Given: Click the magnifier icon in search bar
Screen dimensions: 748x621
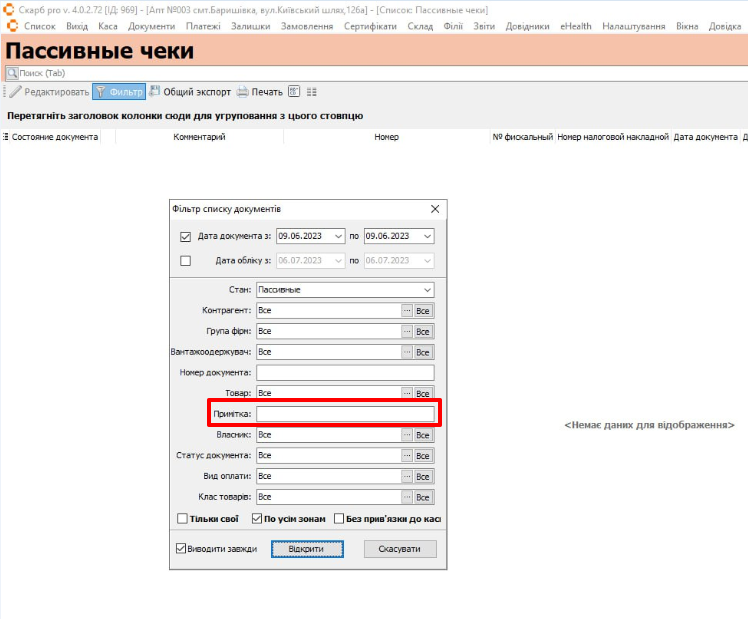Looking at the screenshot, I should click(12, 74).
